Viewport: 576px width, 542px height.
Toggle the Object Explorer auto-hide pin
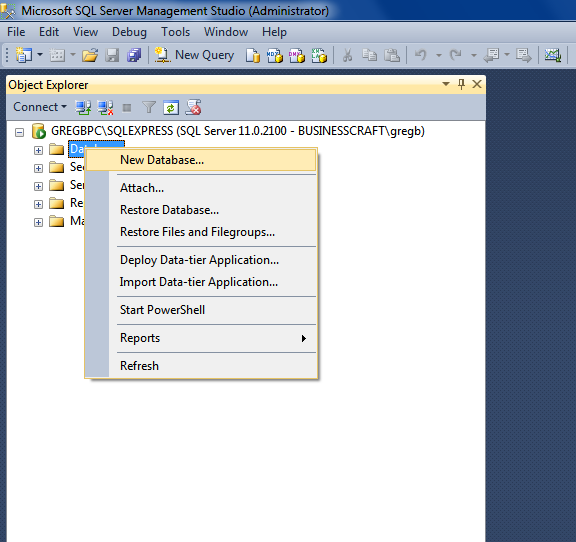point(461,84)
